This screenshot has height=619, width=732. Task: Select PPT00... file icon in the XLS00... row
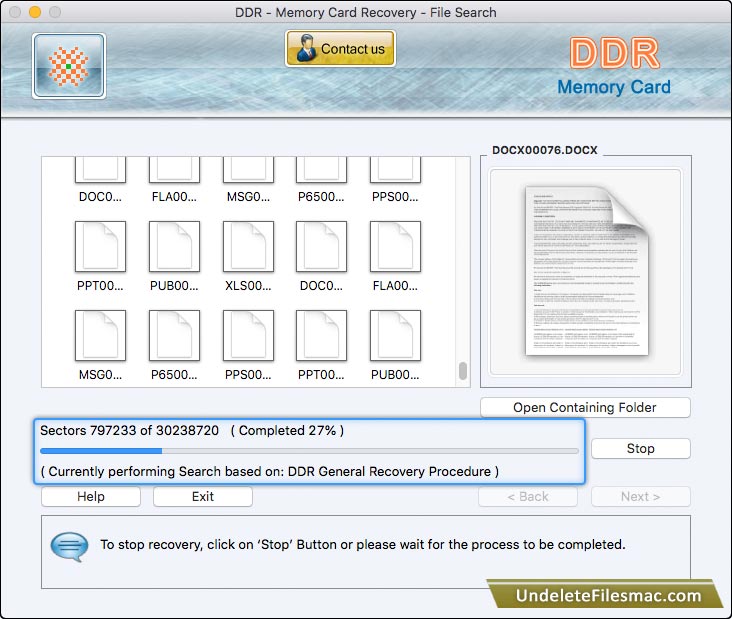(x=100, y=246)
